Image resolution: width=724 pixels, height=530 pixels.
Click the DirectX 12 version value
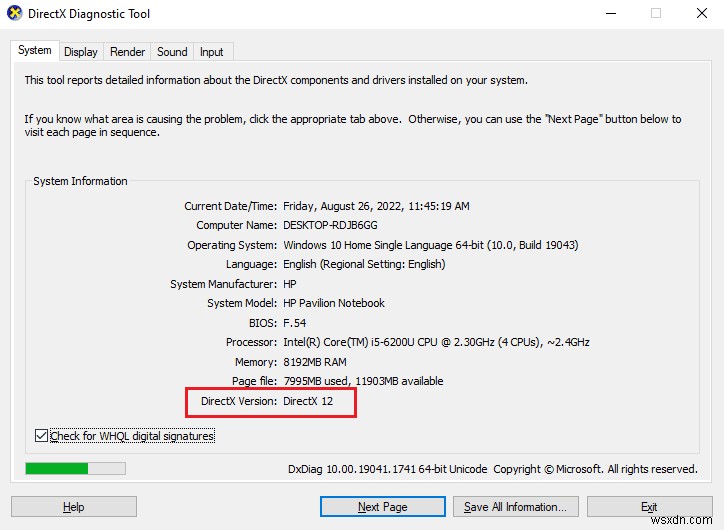click(x=308, y=401)
